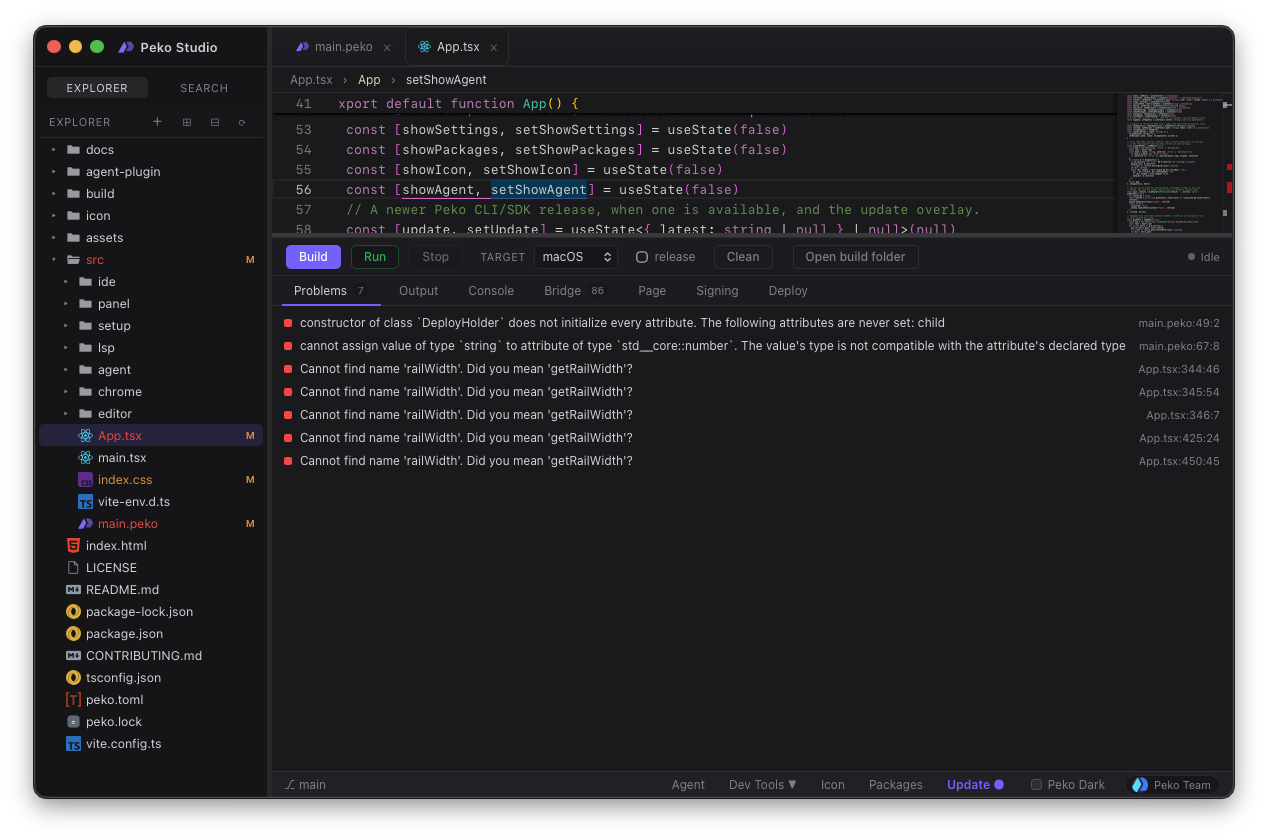Expand the docs folder
This screenshot has width=1268, height=840.
click(54, 150)
